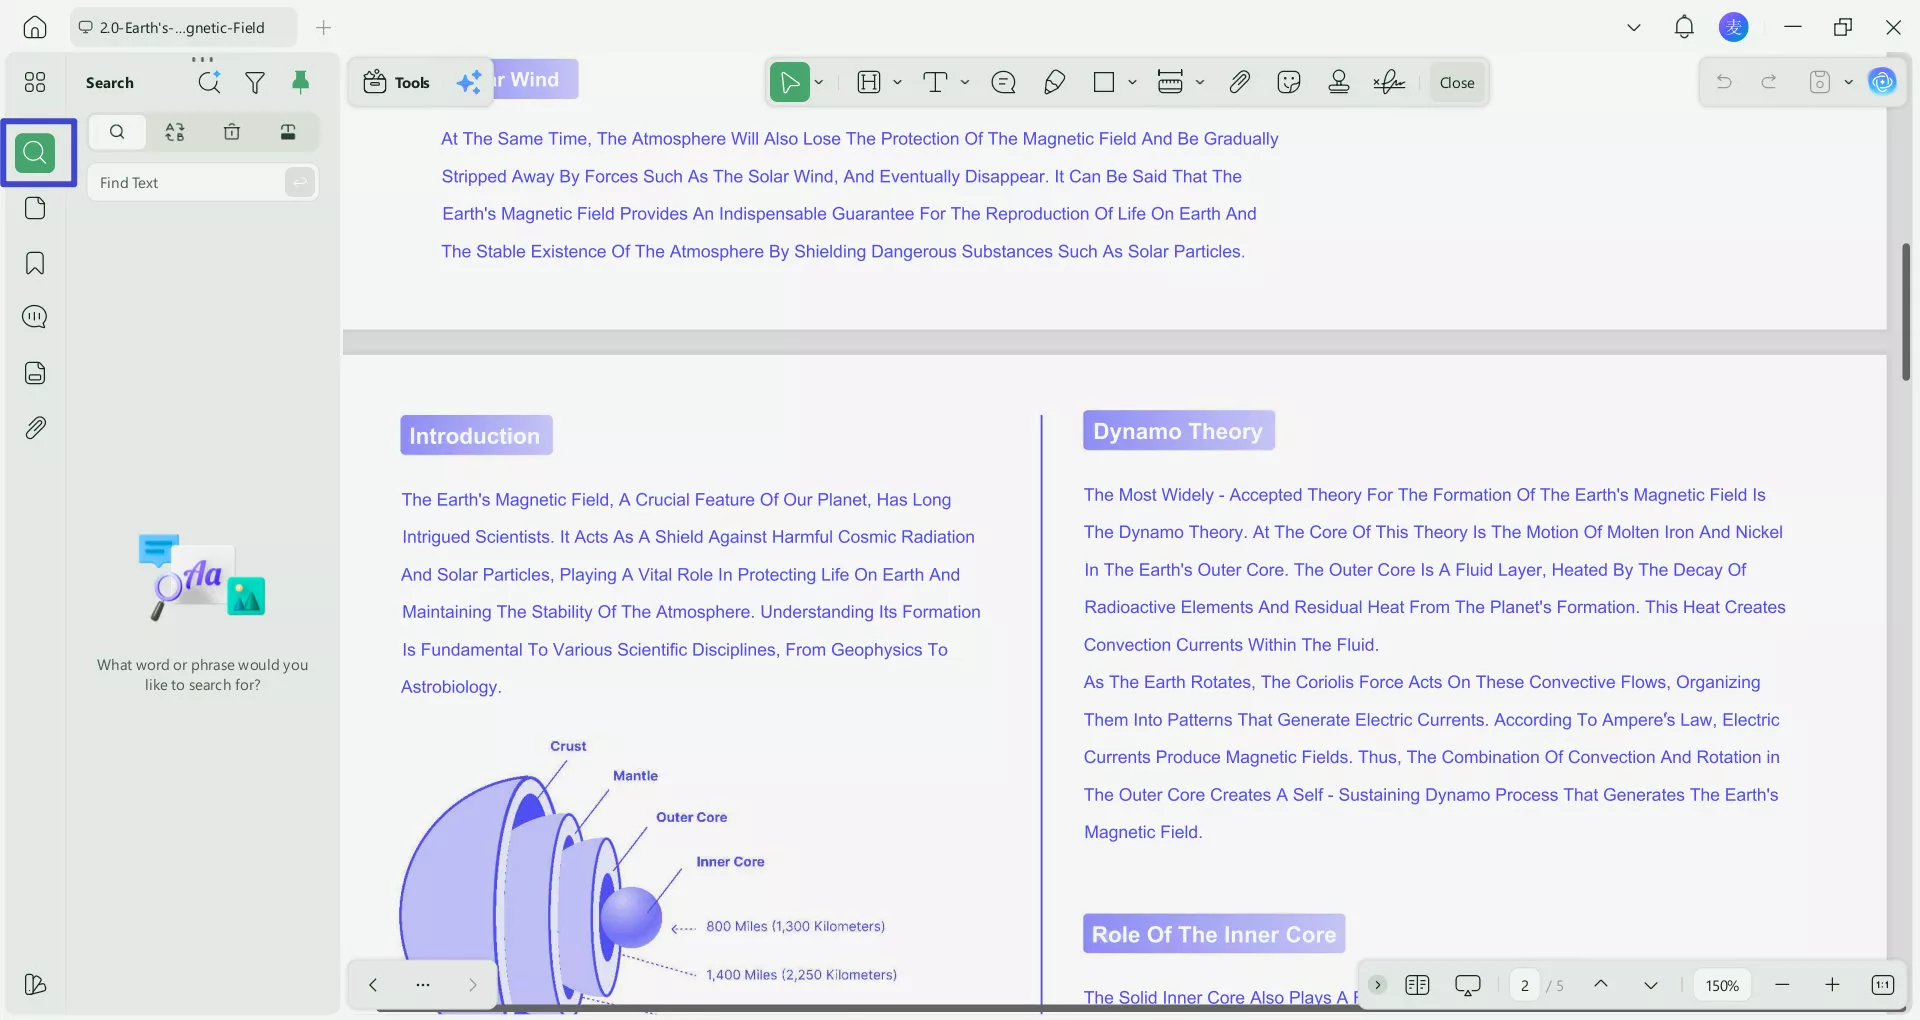Go to the Home screen icon
The image size is (1920, 1020).
point(35,28)
